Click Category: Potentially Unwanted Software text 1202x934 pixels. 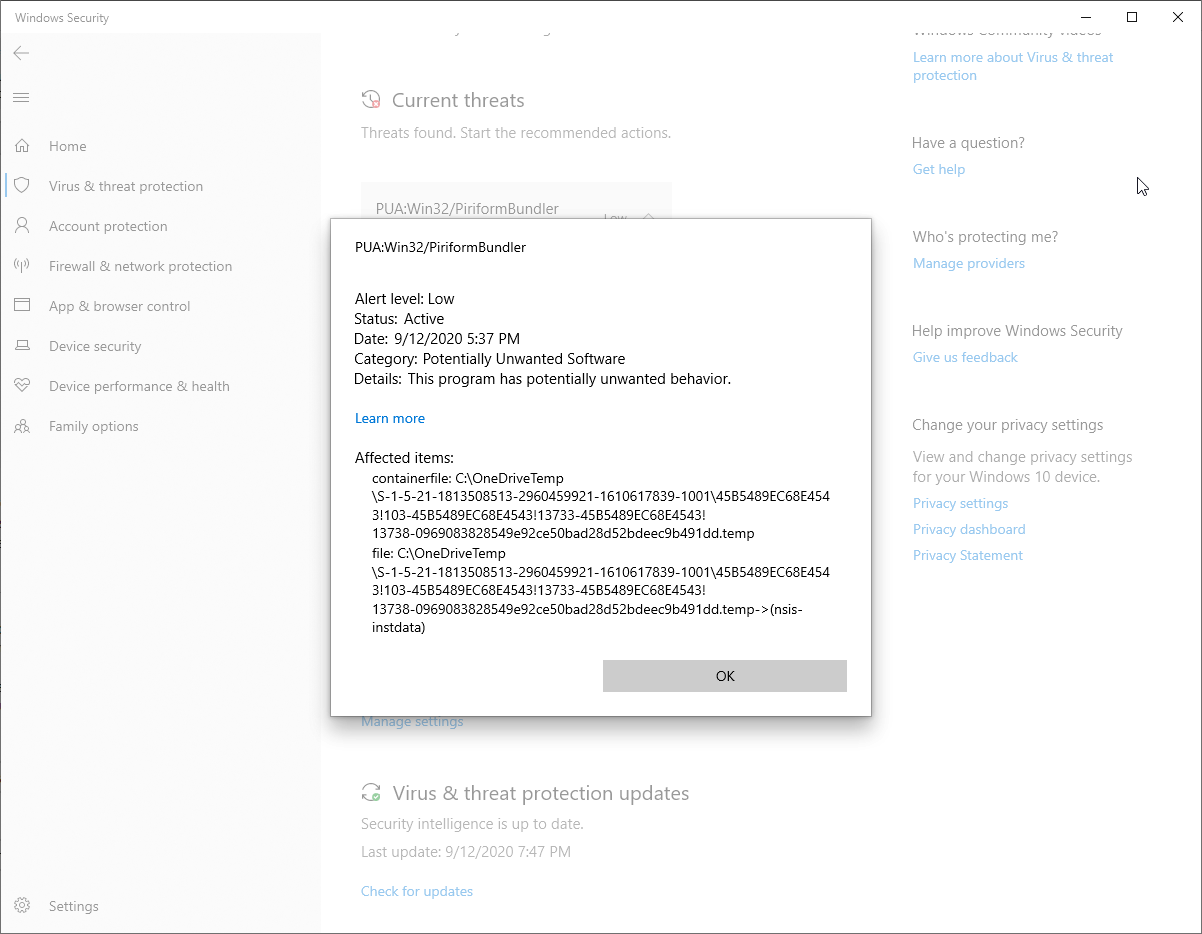point(490,359)
